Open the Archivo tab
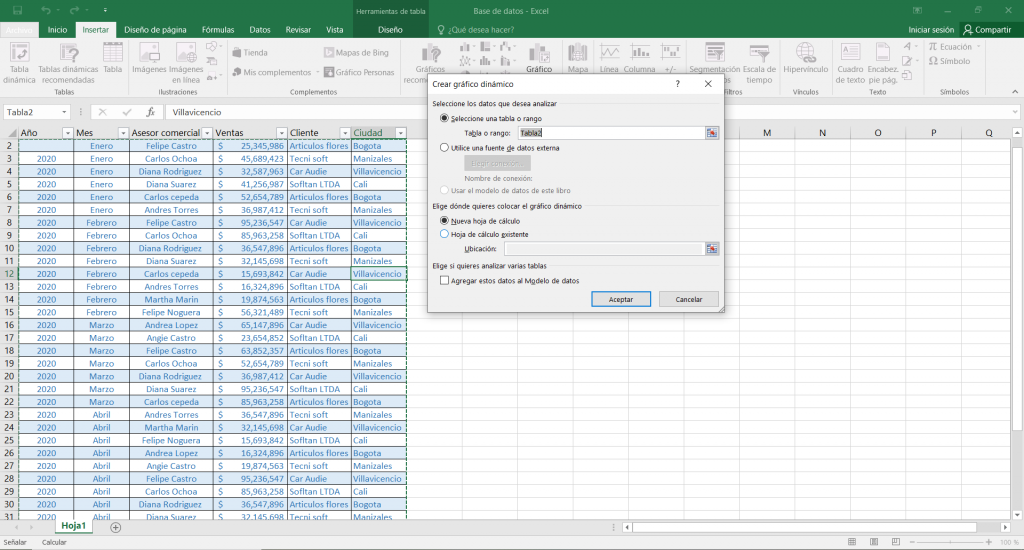Screen dimensions: 1024x550 (20, 29)
